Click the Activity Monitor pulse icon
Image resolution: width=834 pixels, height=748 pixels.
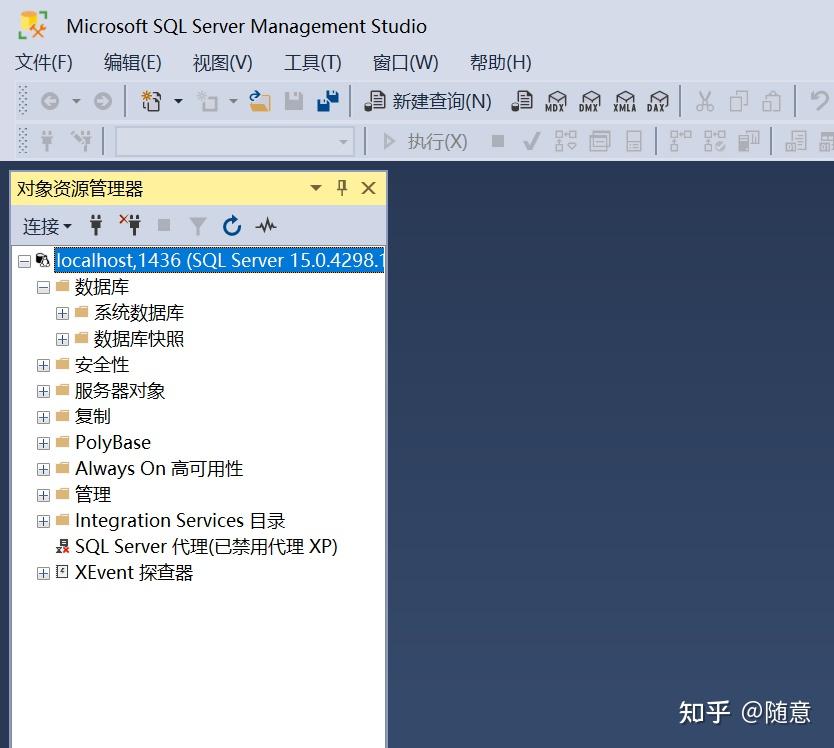(x=266, y=226)
